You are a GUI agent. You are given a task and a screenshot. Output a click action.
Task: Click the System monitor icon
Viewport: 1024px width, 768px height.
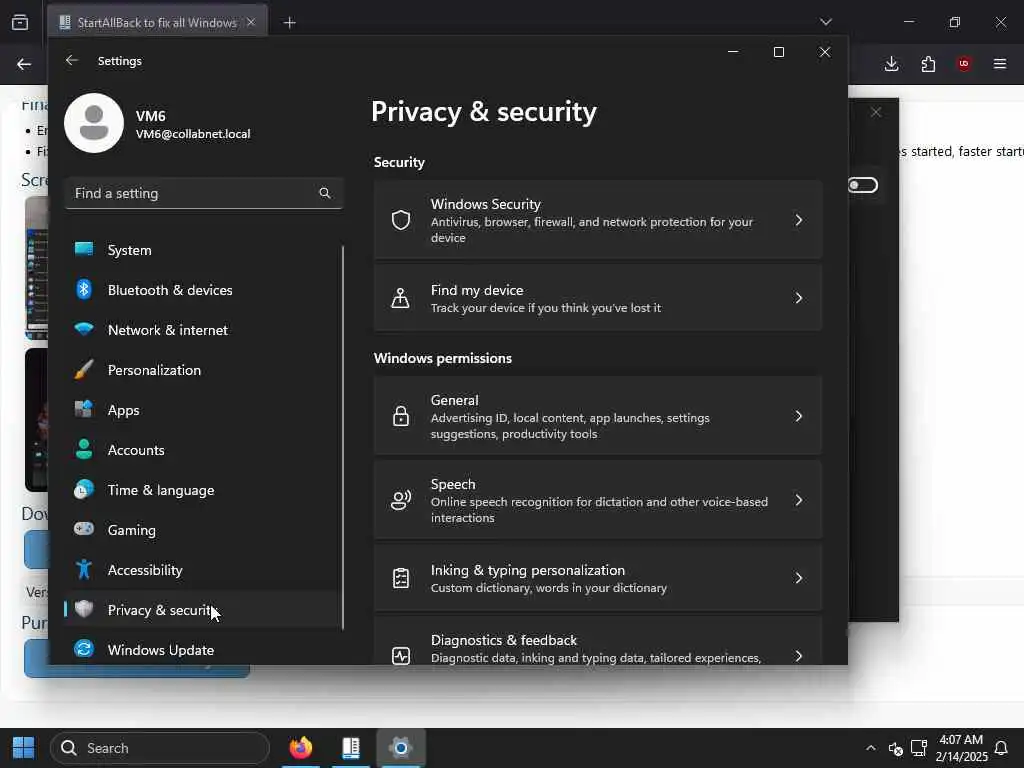click(84, 249)
